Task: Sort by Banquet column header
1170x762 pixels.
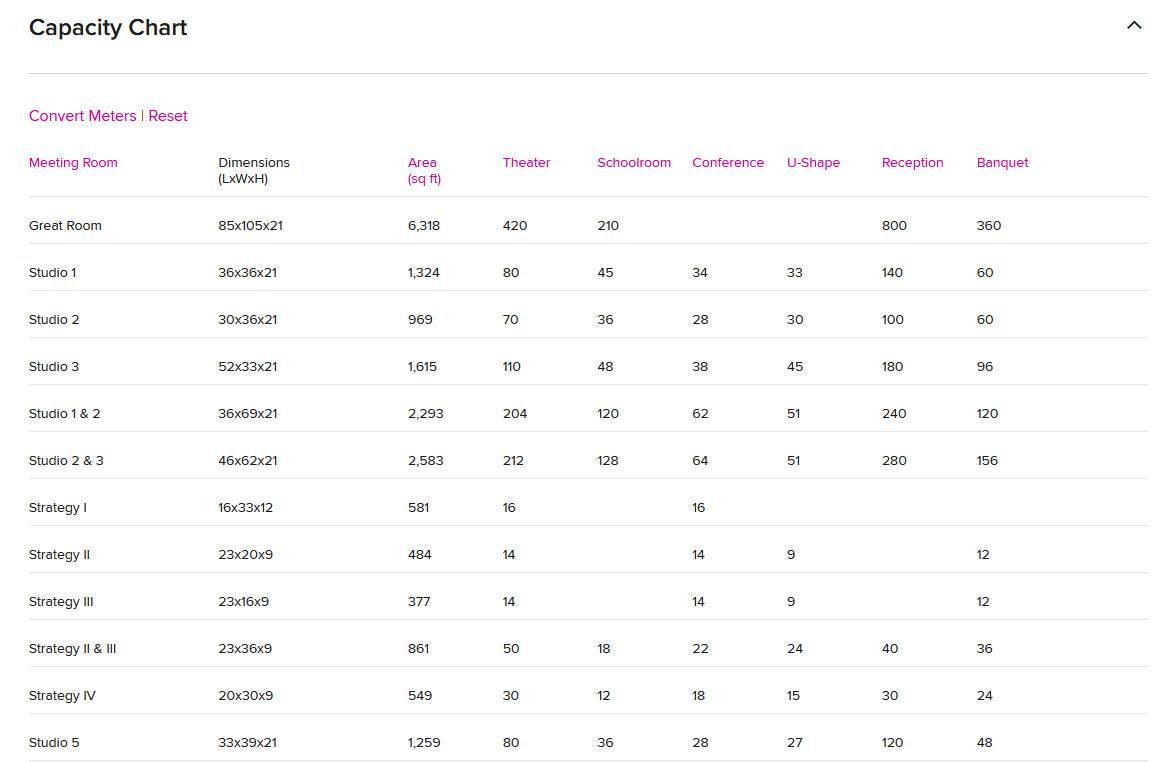Action: [x=1002, y=163]
